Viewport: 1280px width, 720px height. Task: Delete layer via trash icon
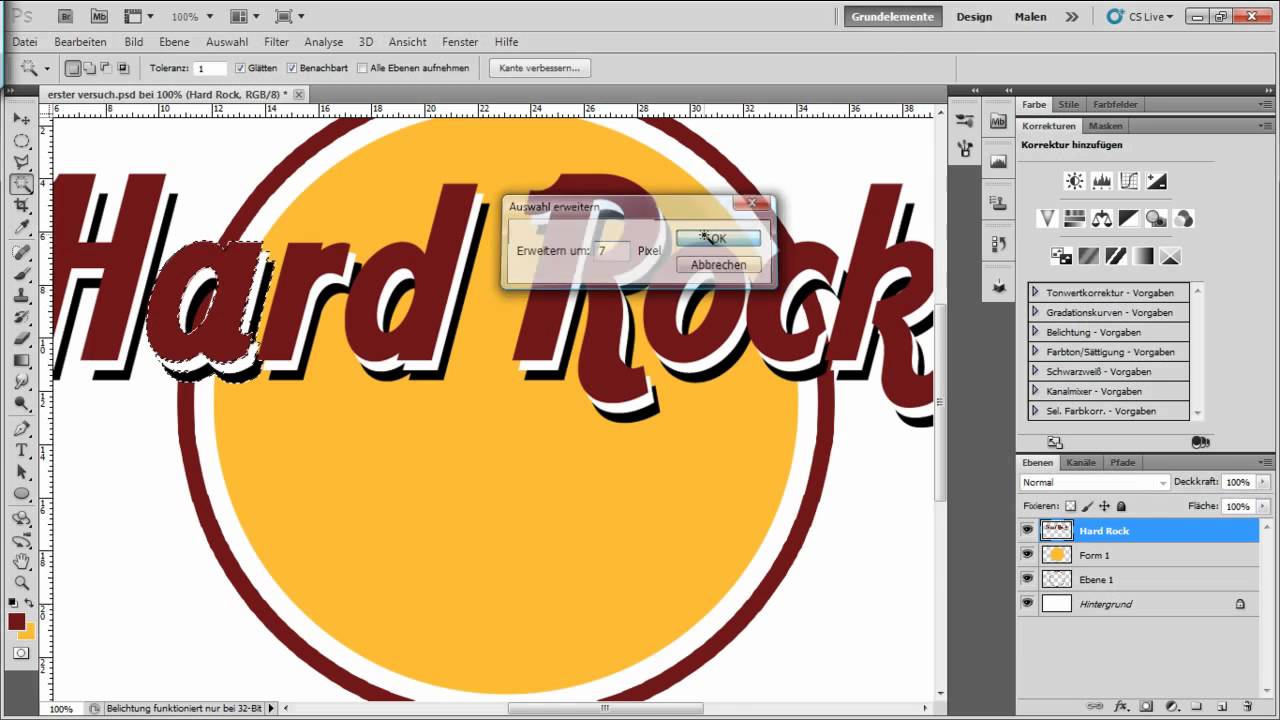[x=1247, y=706]
